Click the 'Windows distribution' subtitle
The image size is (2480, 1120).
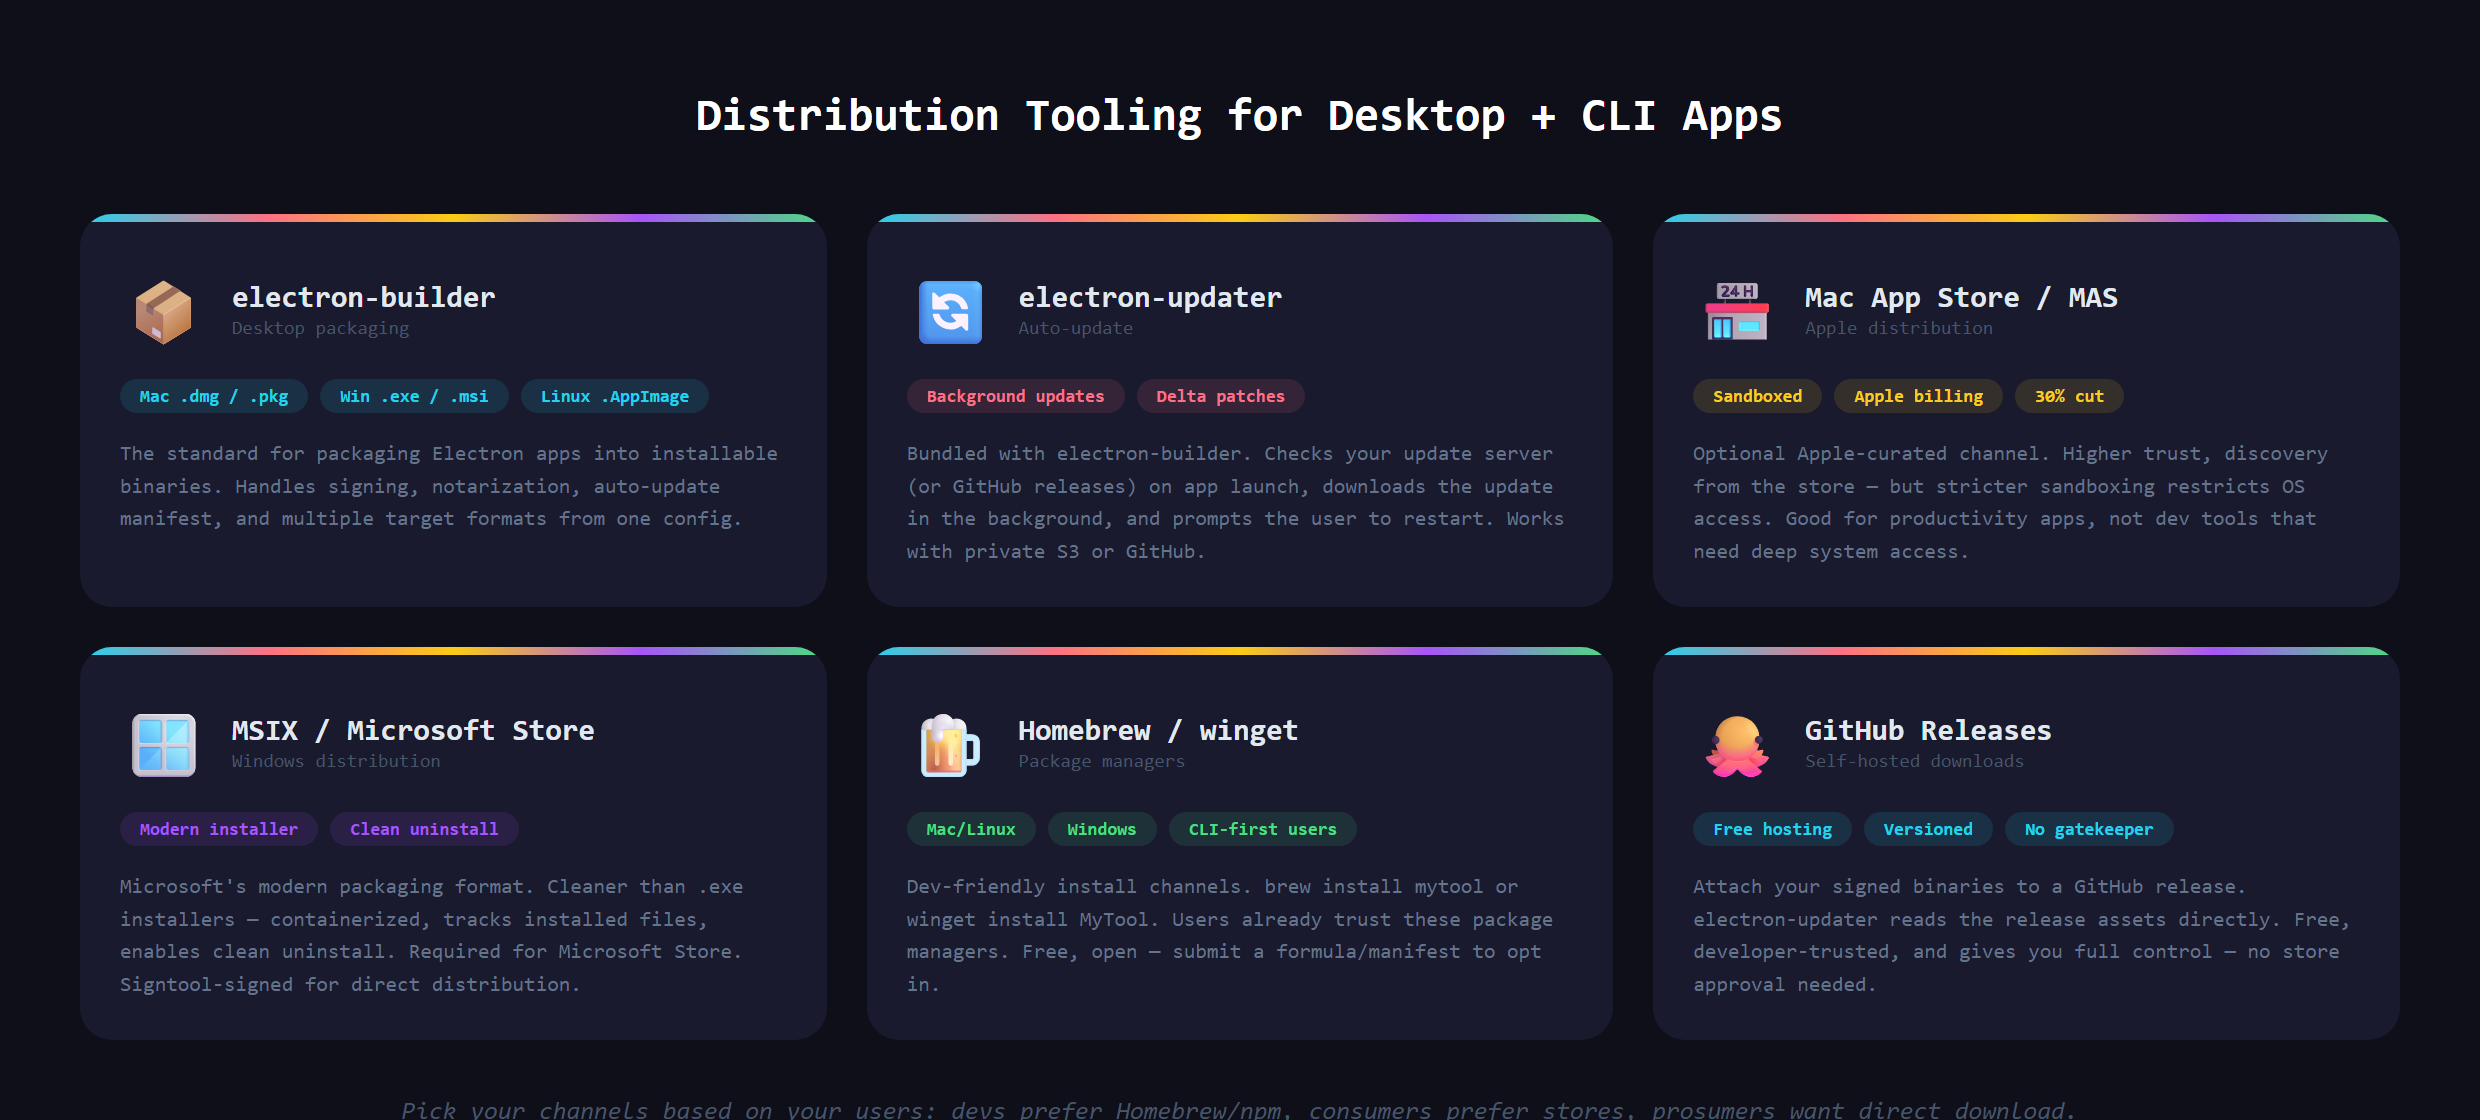[336, 761]
